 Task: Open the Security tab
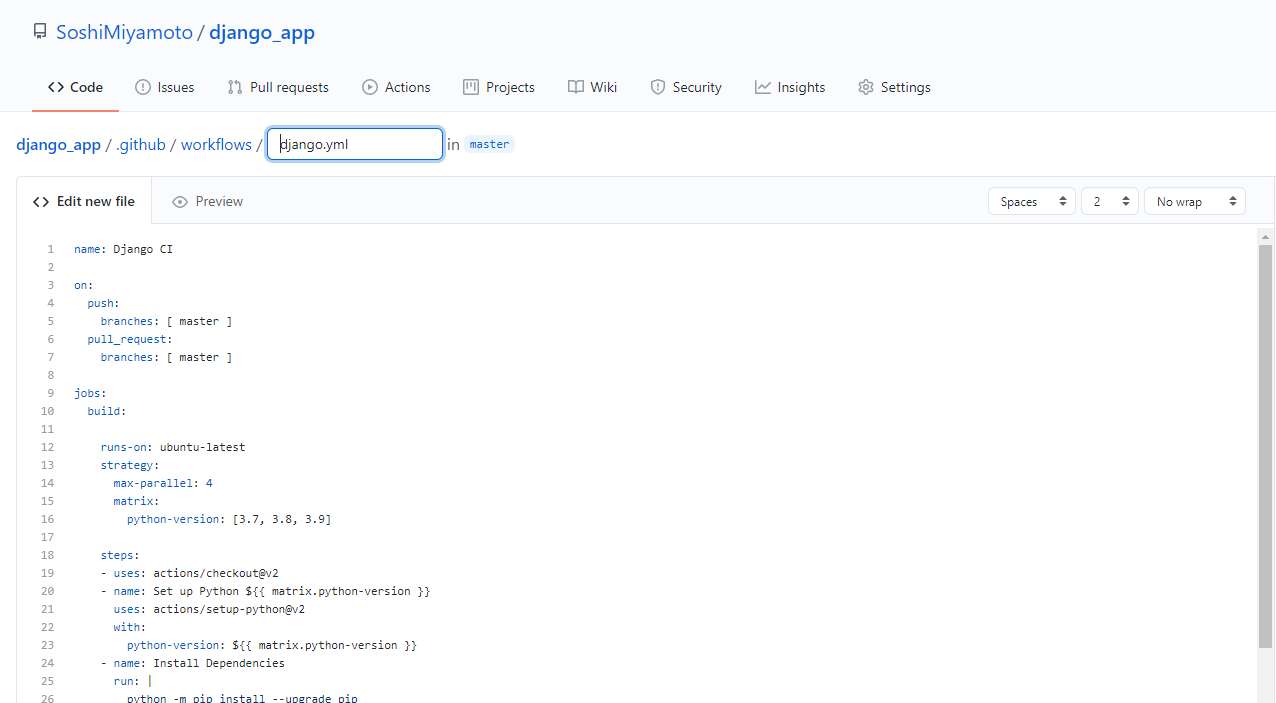pos(686,87)
